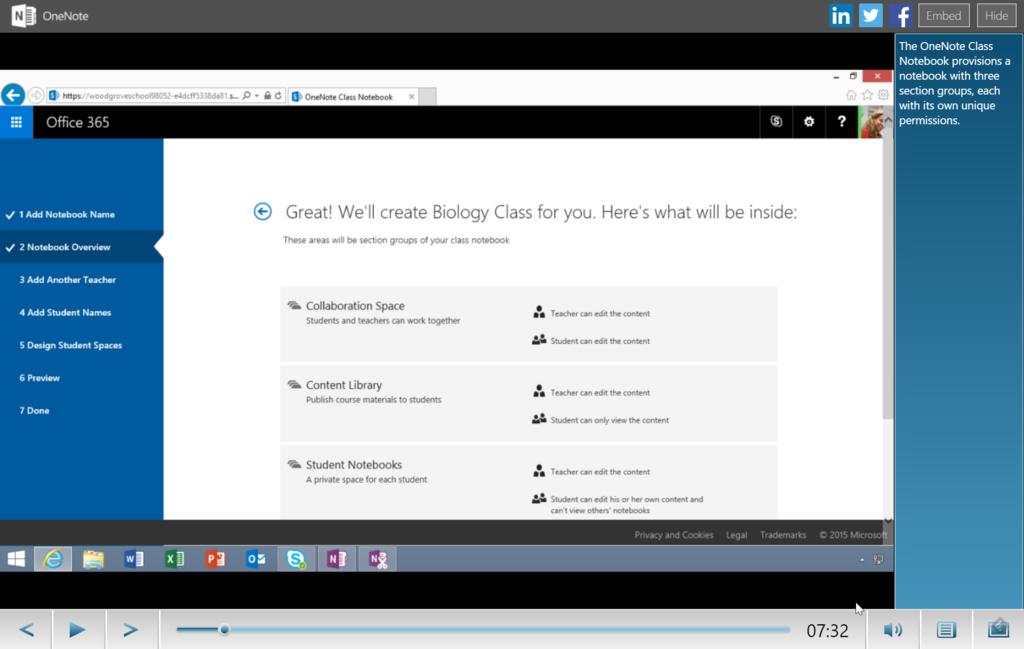This screenshot has width=1024, height=649.
Task: Launch Word from the taskbar
Action: click(x=134, y=559)
